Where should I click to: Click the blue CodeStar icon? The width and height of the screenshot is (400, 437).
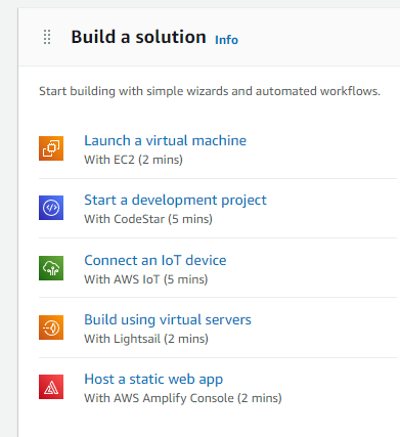tap(51, 208)
